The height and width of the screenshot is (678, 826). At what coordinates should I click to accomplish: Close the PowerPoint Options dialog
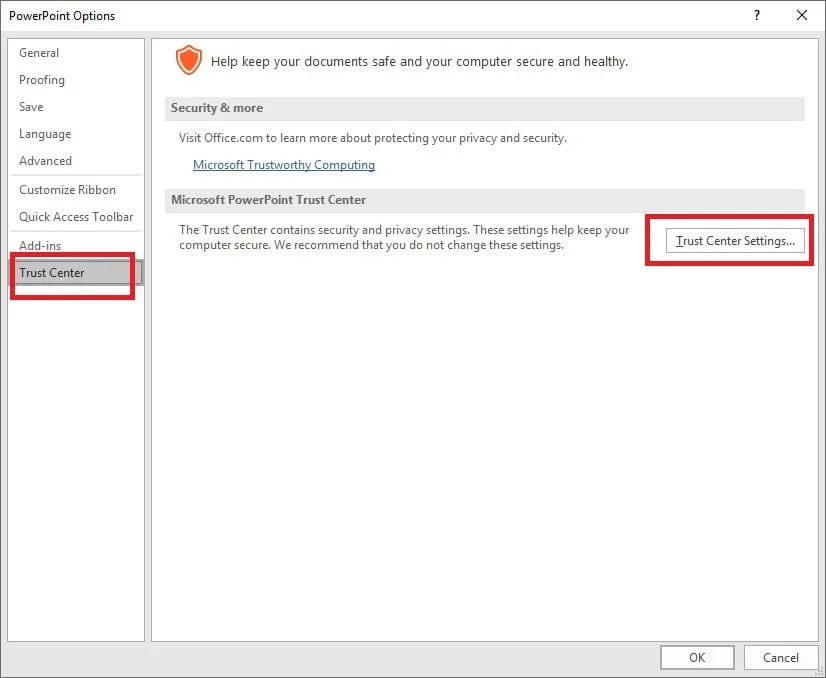click(802, 15)
